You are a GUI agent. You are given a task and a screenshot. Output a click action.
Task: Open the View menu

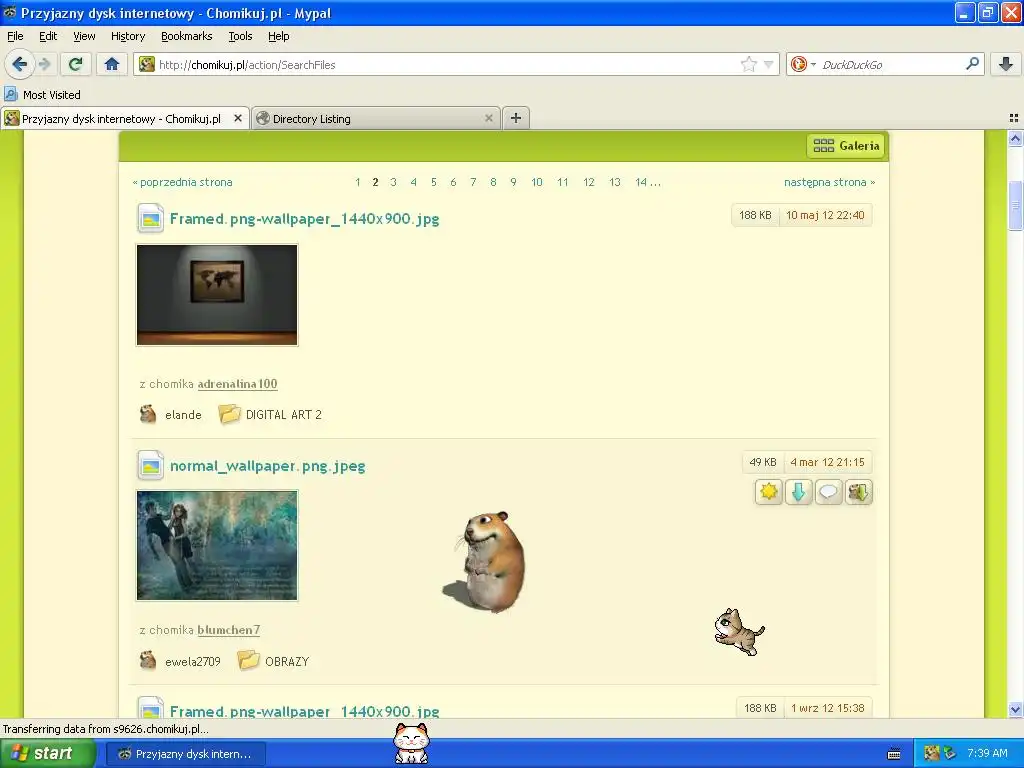[x=84, y=37]
